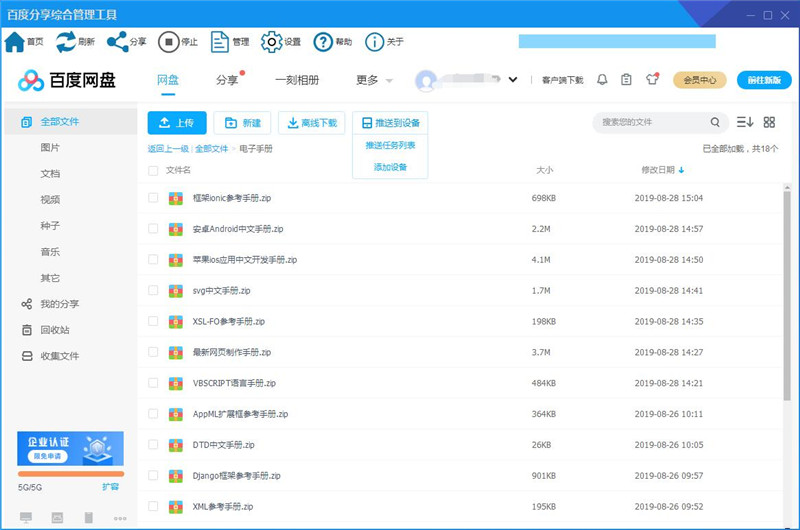The image size is (800, 530).
Task: Open 会员中心 button
Action: pos(699,80)
